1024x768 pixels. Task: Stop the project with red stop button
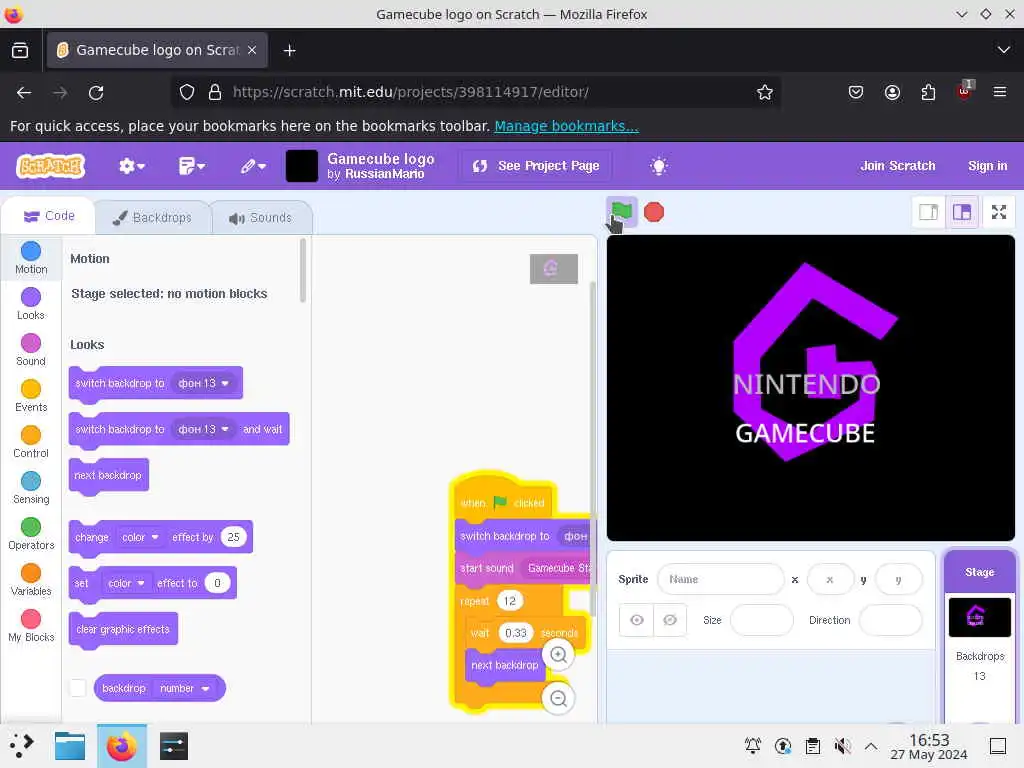(x=654, y=212)
